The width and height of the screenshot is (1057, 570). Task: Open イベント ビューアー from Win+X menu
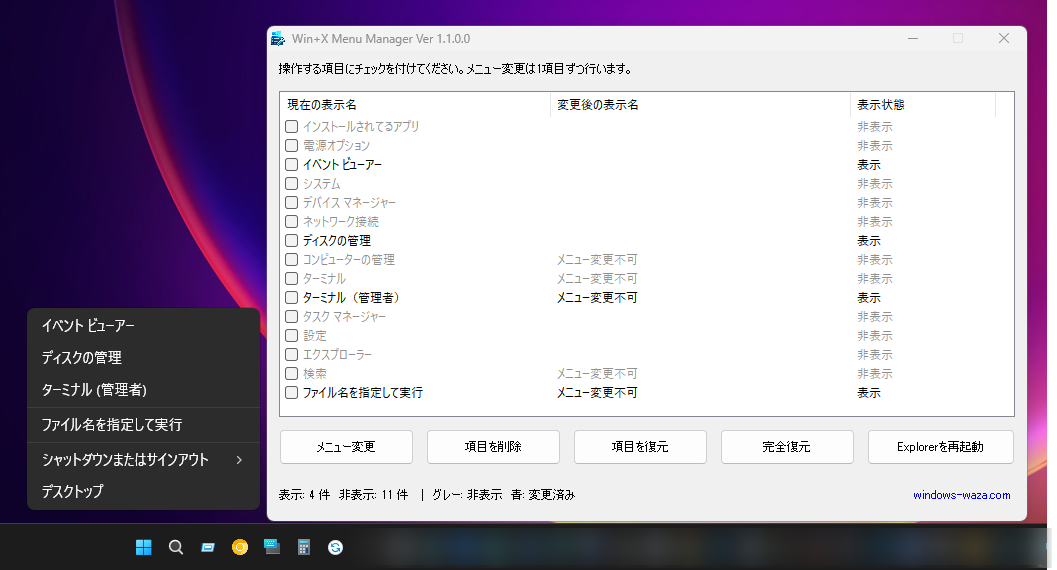144,325
